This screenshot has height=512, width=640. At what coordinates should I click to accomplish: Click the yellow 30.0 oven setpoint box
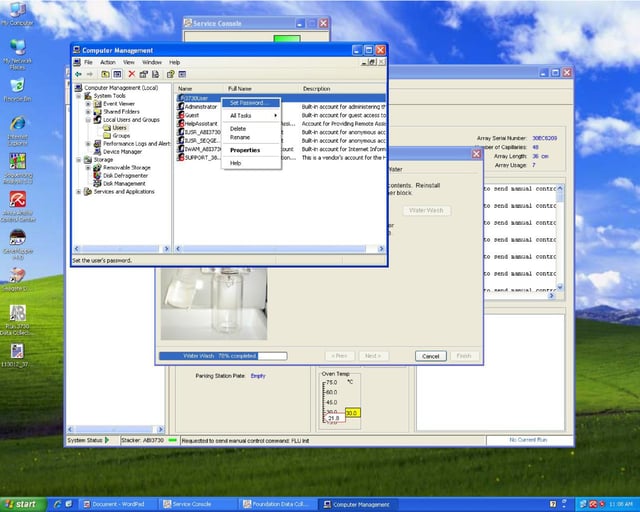352,413
